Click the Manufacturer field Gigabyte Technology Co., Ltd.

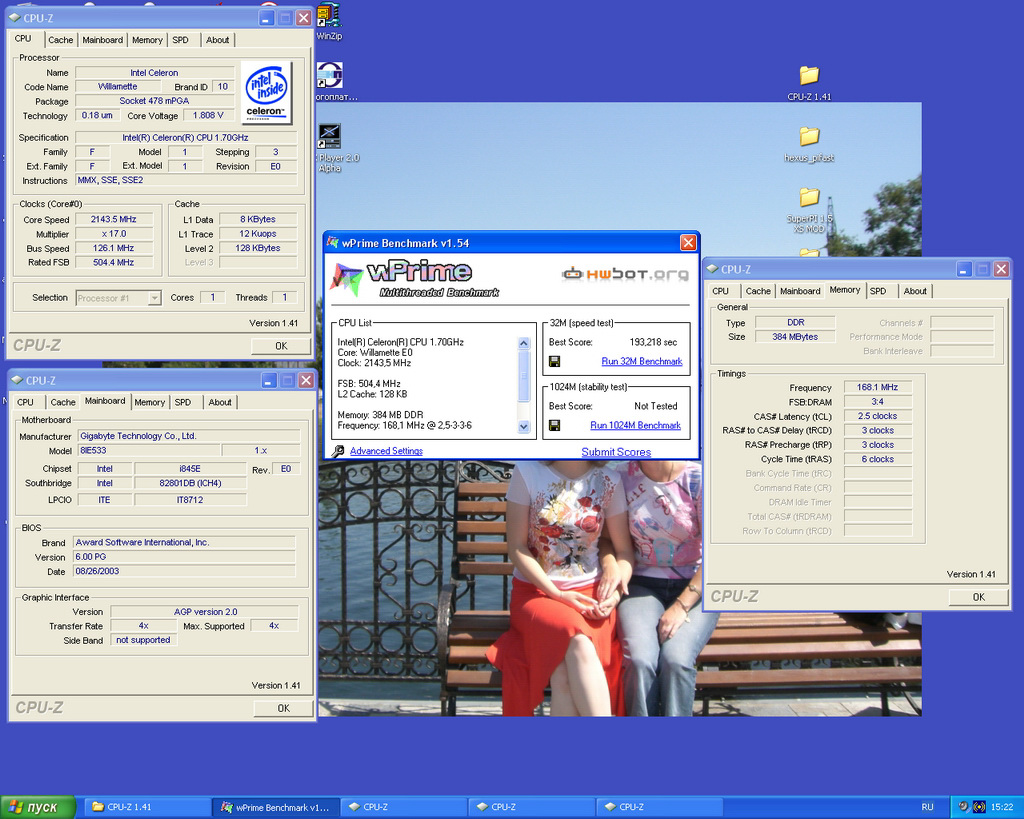click(x=189, y=436)
